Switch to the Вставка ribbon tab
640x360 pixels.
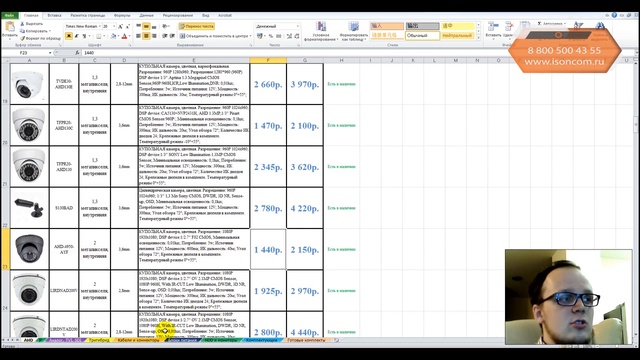(x=54, y=16)
